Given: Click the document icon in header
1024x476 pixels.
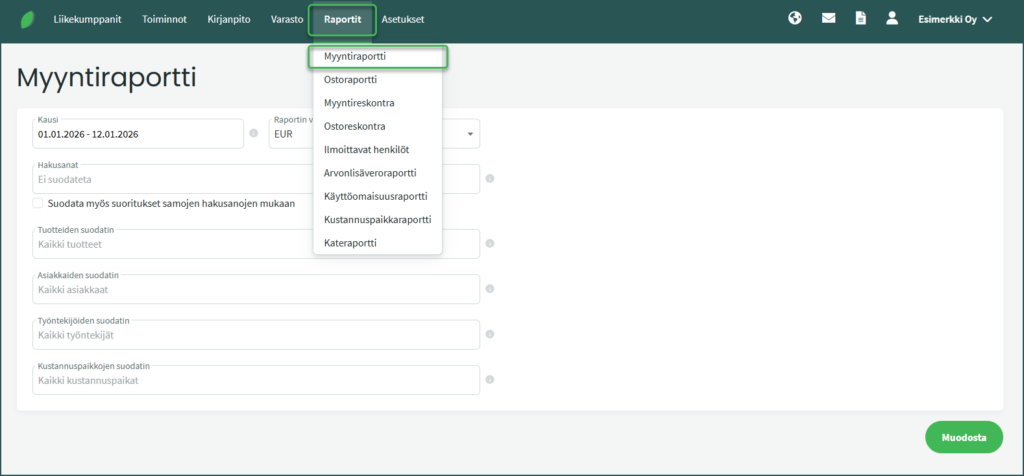Looking at the screenshot, I should [860, 18].
